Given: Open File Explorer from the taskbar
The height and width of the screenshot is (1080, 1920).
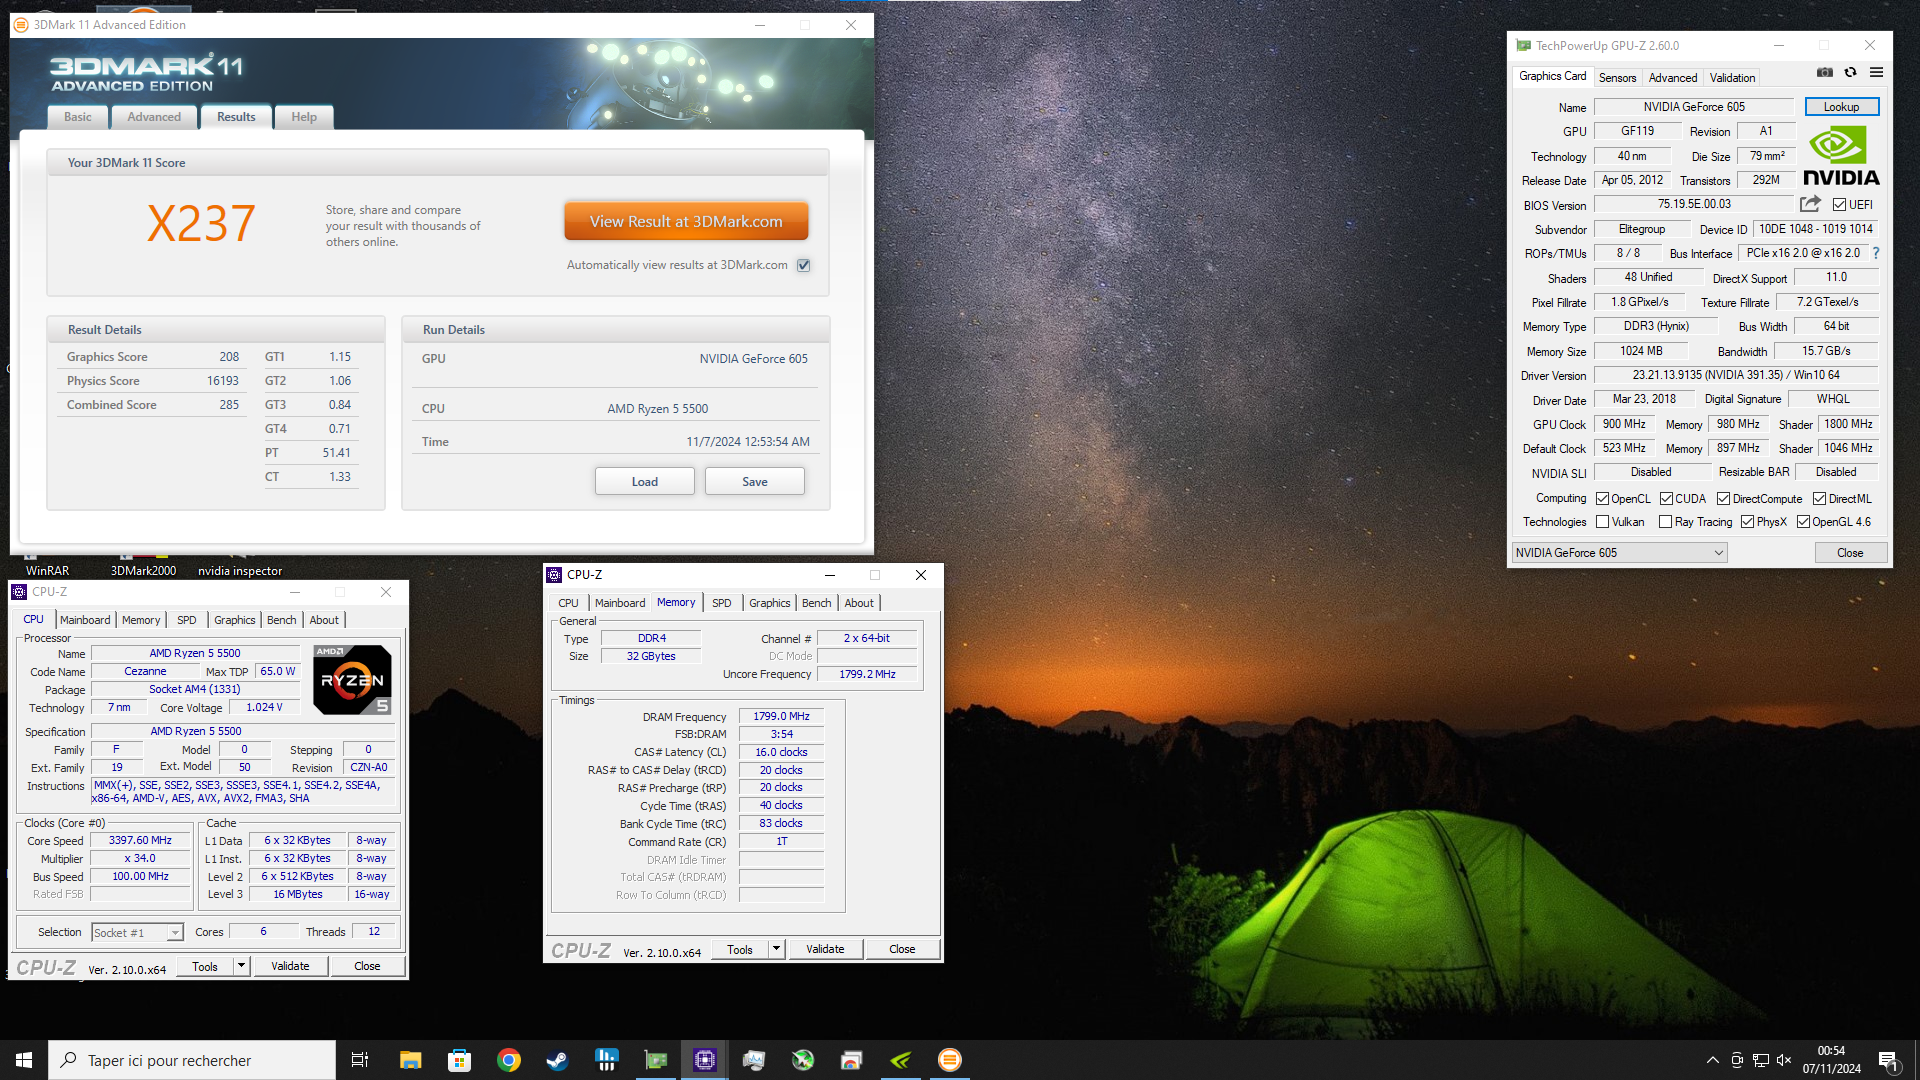Looking at the screenshot, I should (410, 1060).
